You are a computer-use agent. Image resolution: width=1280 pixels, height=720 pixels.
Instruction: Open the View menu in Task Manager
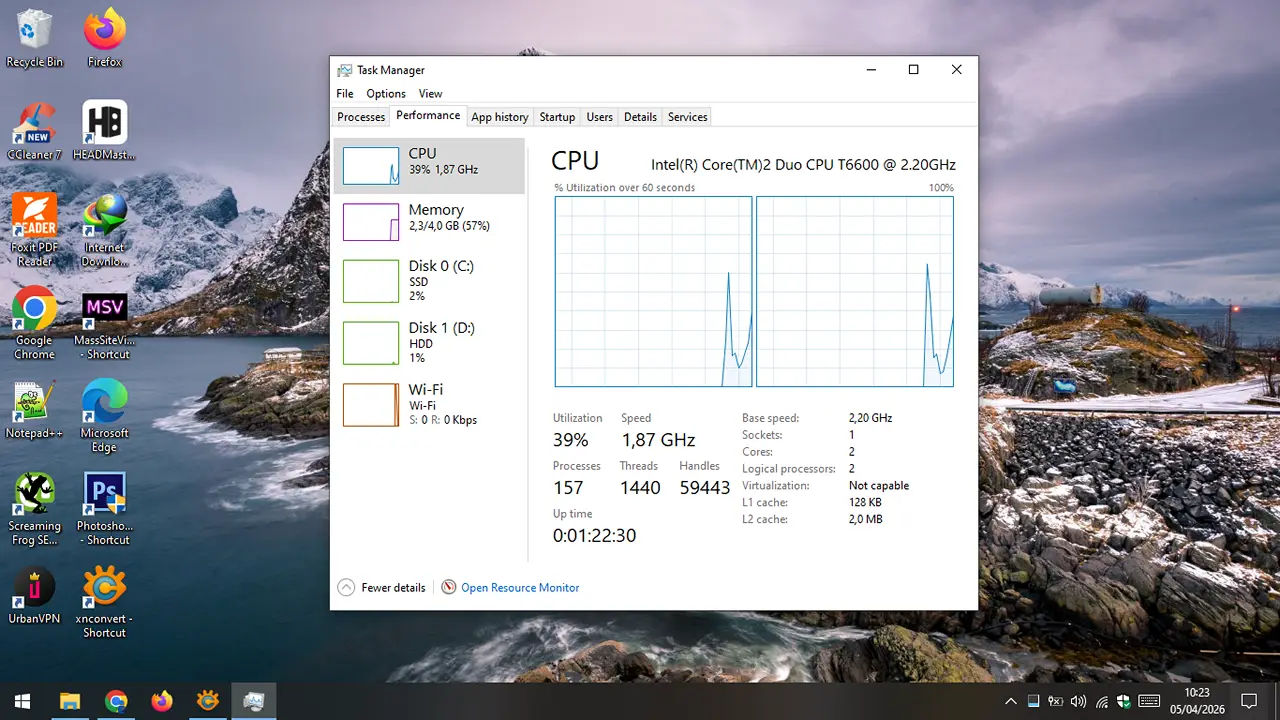click(430, 94)
